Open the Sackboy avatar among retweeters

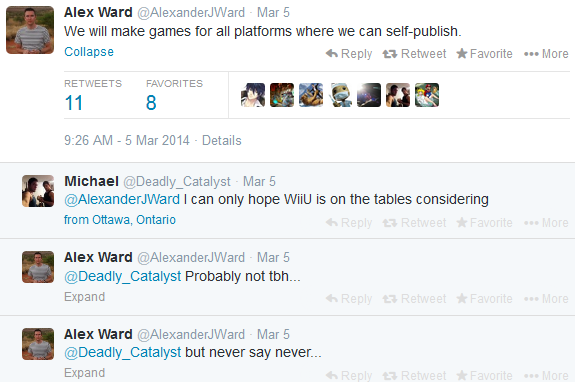[340, 95]
